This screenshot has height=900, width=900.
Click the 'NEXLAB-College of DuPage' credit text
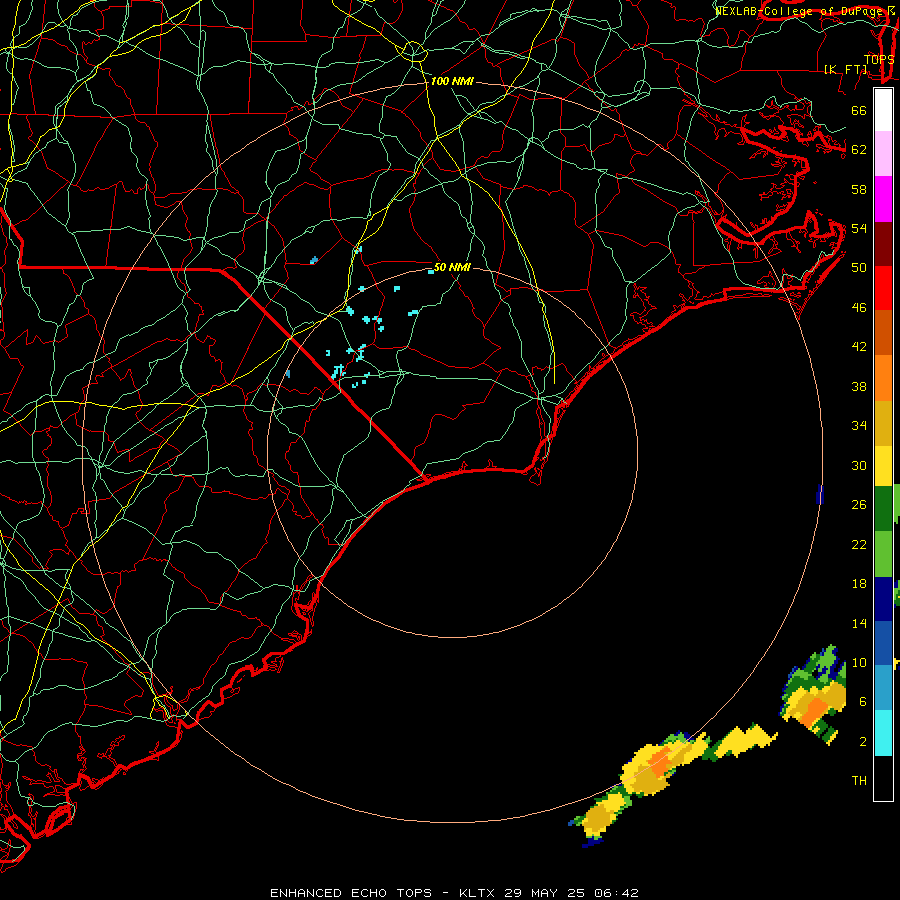pyautogui.click(x=798, y=11)
